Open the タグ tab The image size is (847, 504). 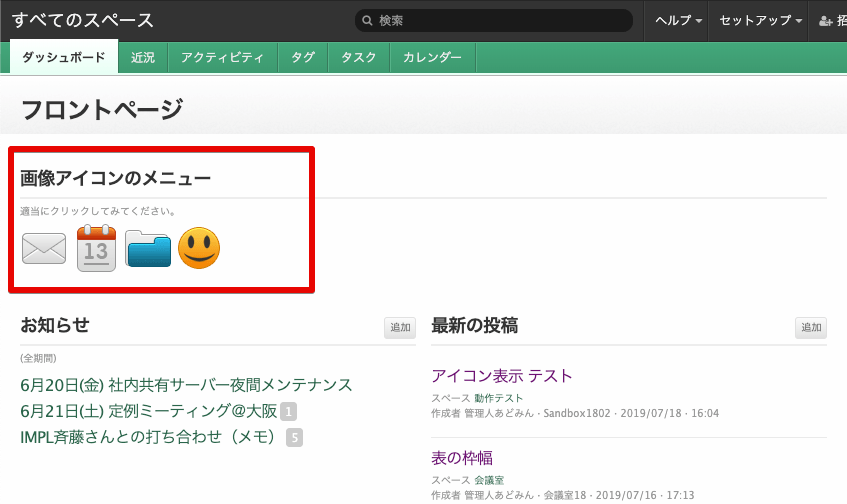[x=302, y=57]
